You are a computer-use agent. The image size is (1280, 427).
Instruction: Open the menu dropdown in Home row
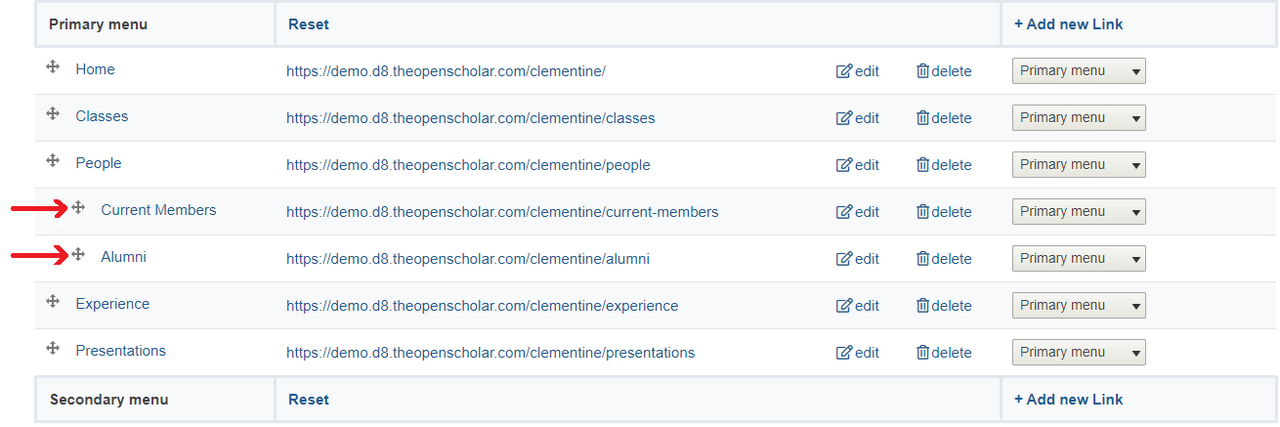point(1078,71)
